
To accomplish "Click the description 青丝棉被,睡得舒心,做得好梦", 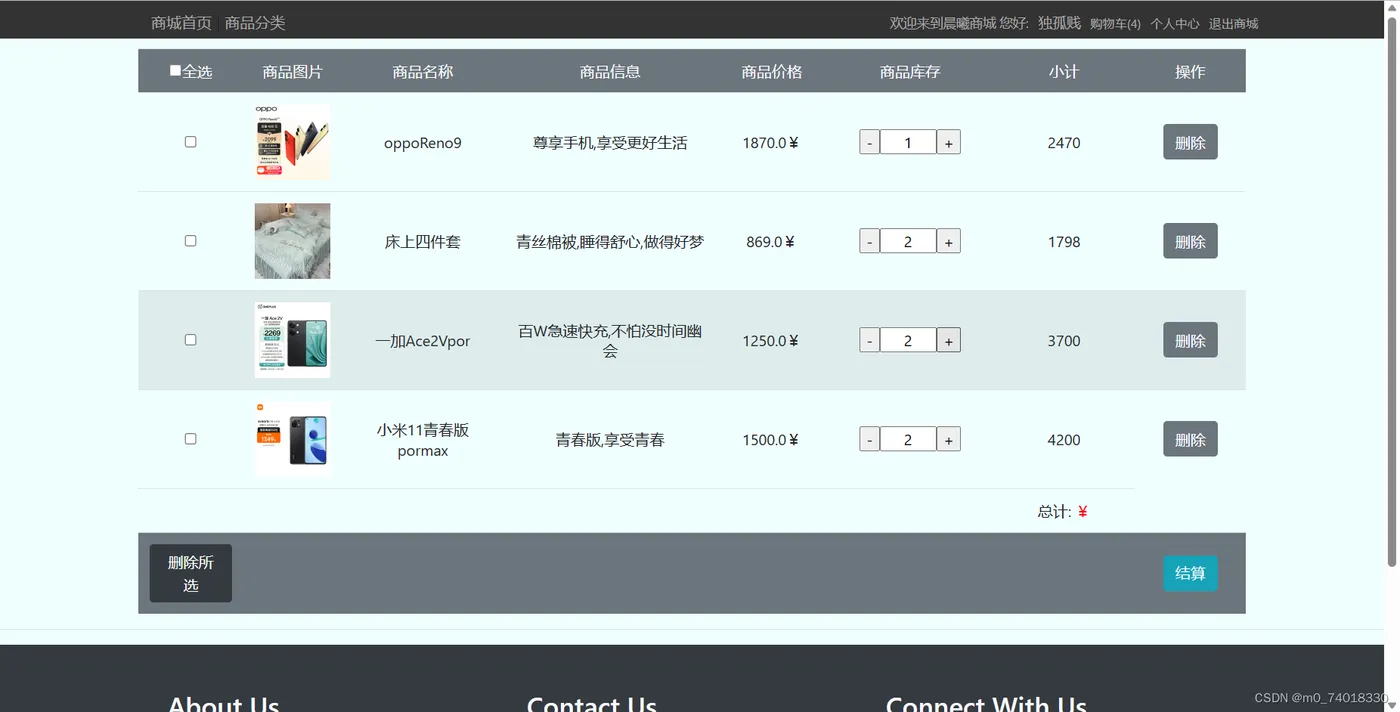I will pos(610,242).
